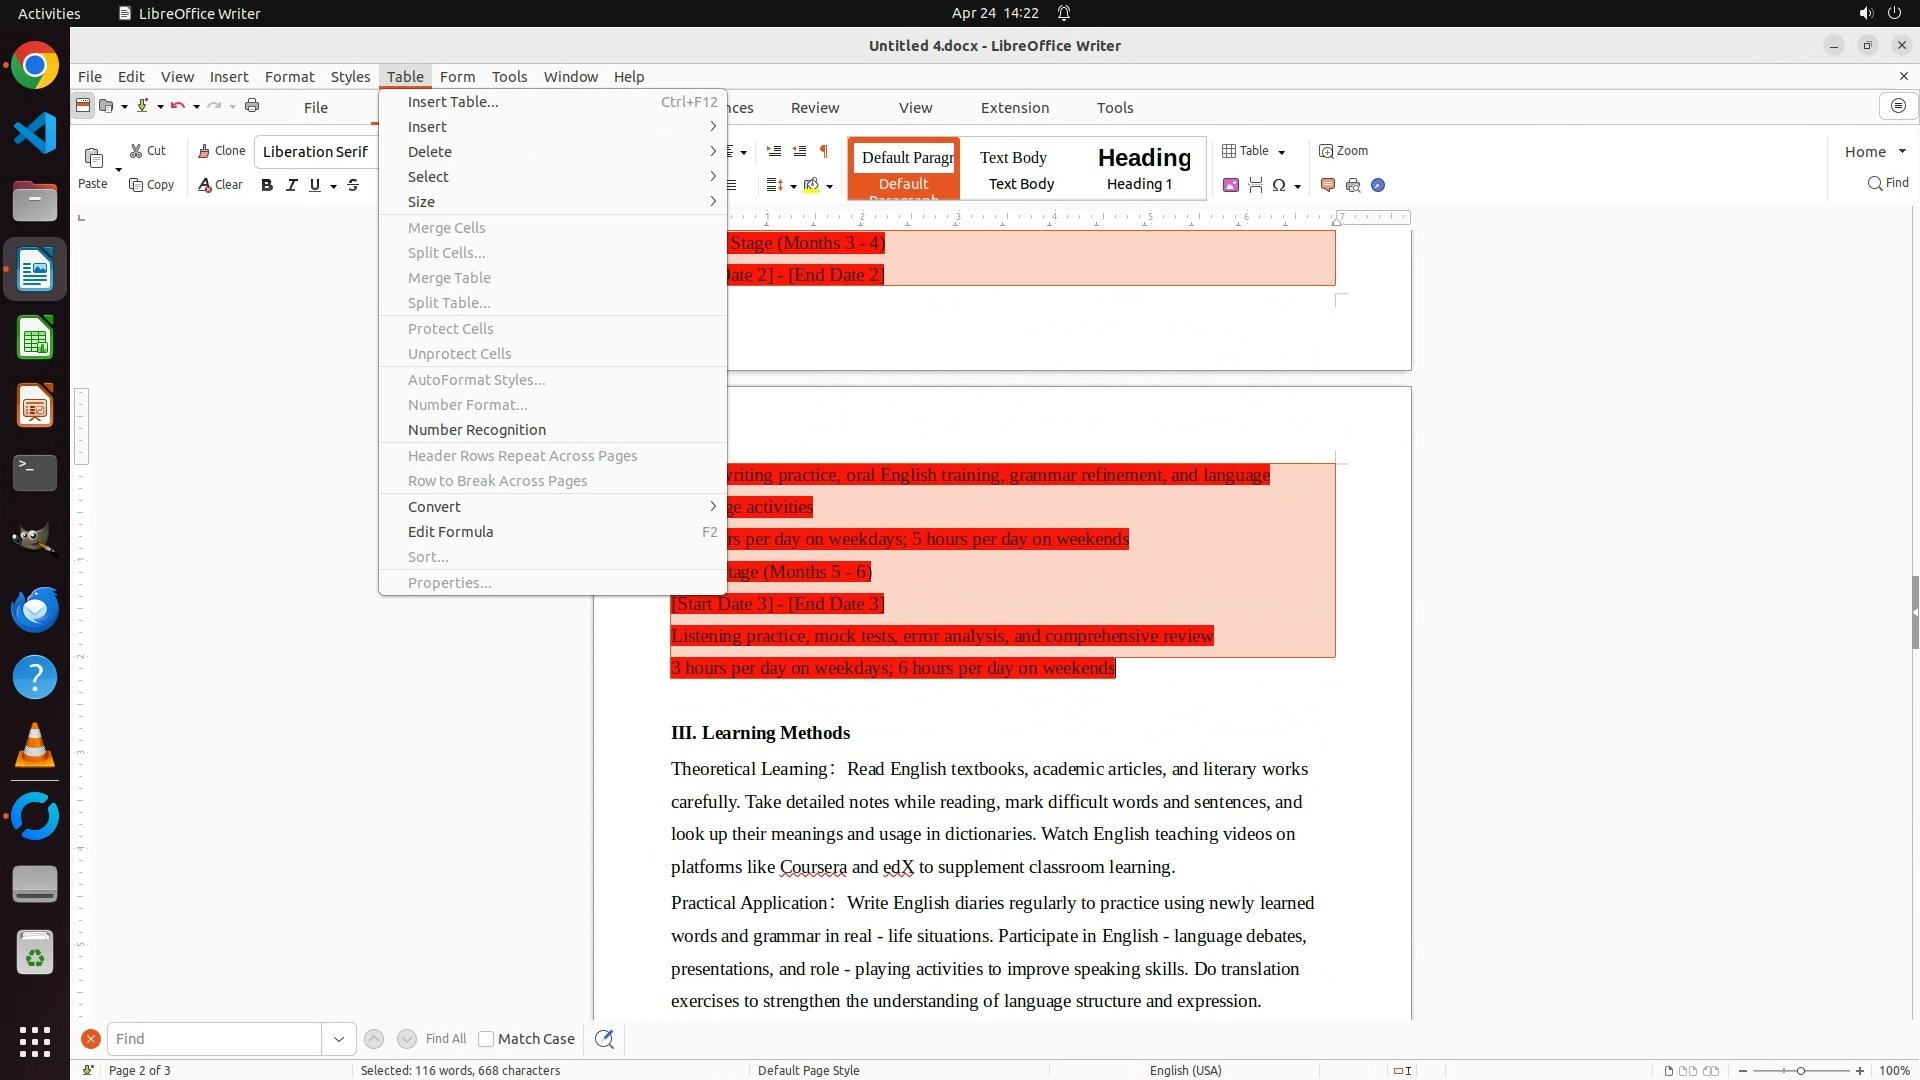Enable the Match Case checkbox
1920x1080 pixels.
point(486,1039)
